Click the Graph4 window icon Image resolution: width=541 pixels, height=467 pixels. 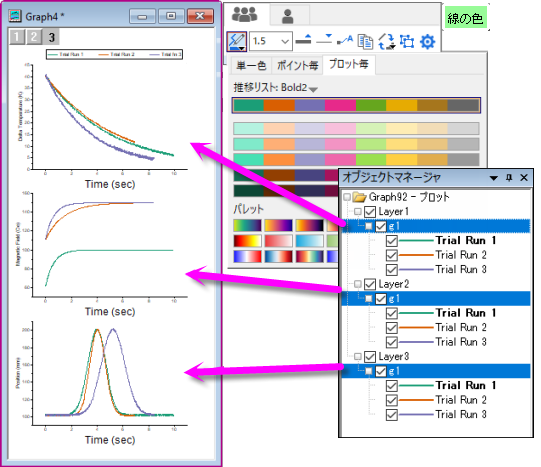point(15,16)
